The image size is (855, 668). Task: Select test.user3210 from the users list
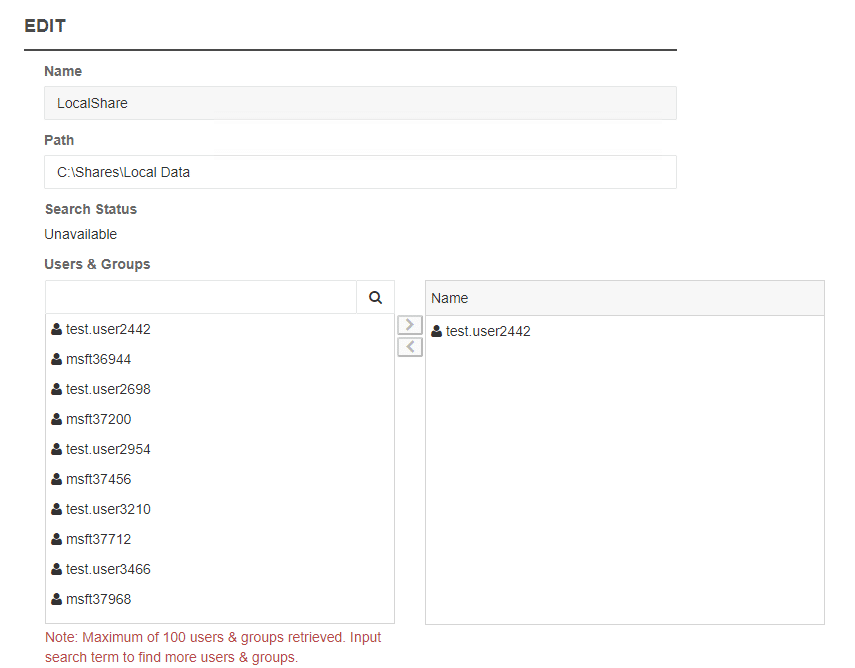108,509
